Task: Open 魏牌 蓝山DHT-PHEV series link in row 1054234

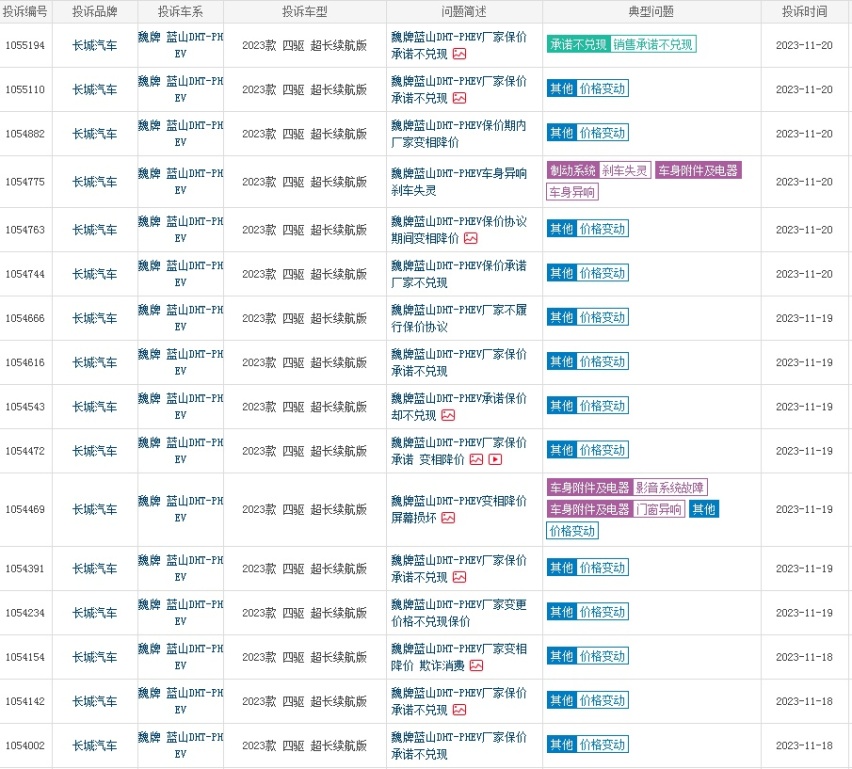Action: tap(180, 612)
